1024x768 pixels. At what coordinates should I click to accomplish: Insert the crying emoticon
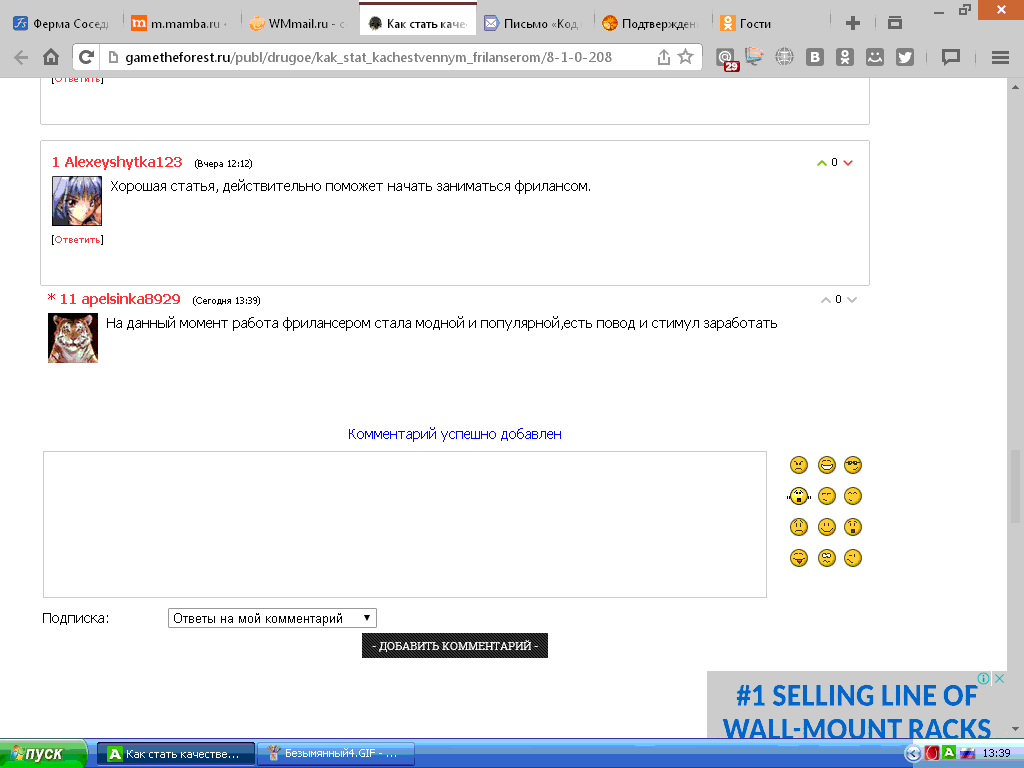click(799, 496)
